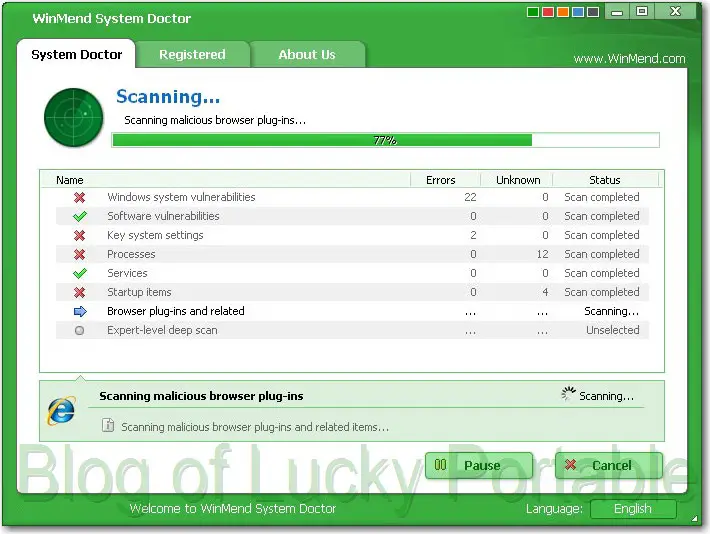Select the Startup items row text
710x534 pixels.
(139, 292)
